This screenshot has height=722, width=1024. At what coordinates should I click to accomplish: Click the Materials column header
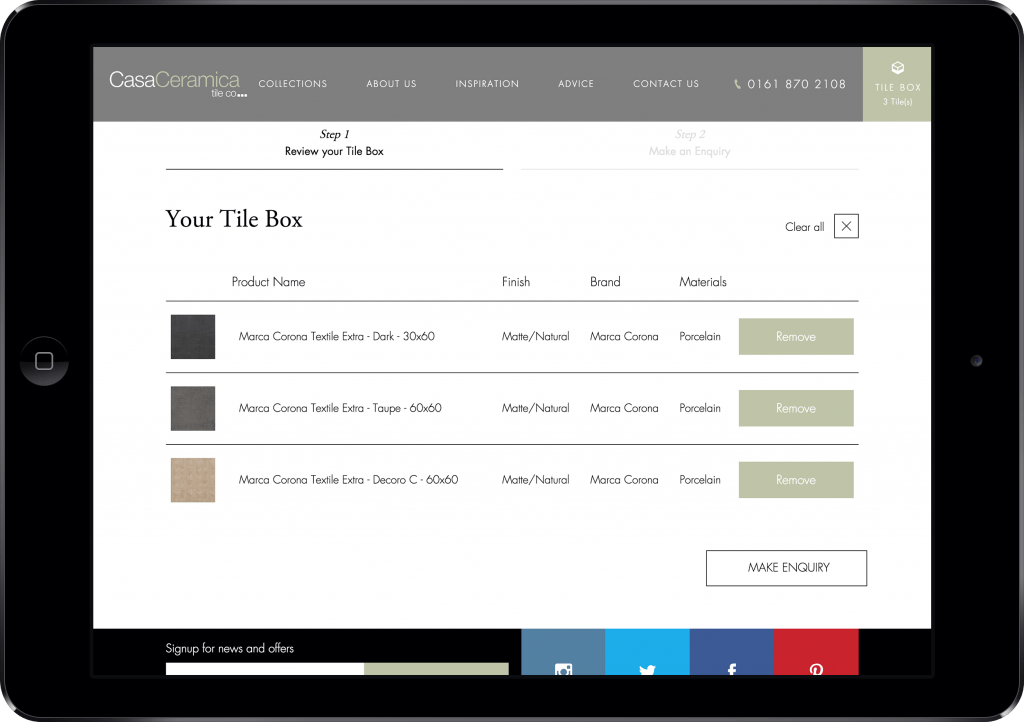pos(703,282)
